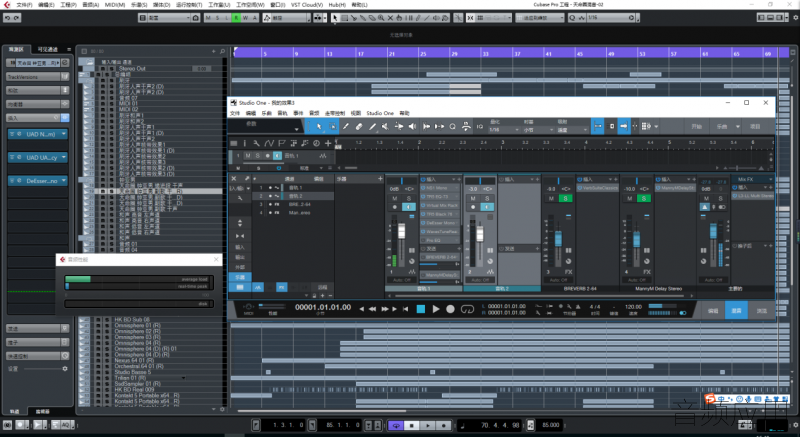Select the range tool in Studio One toolbar
Viewport: 800px width, 437px height.
tap(333, 126)
